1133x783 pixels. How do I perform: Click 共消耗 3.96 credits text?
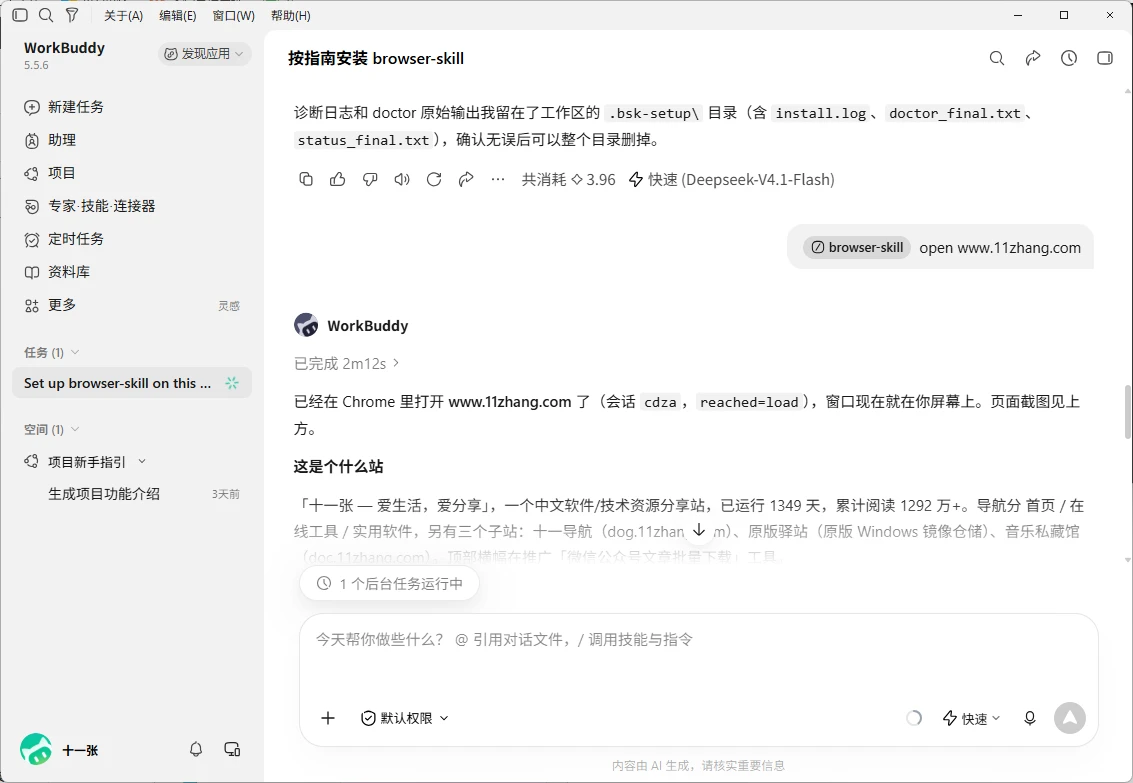click(x=569, y=179)
